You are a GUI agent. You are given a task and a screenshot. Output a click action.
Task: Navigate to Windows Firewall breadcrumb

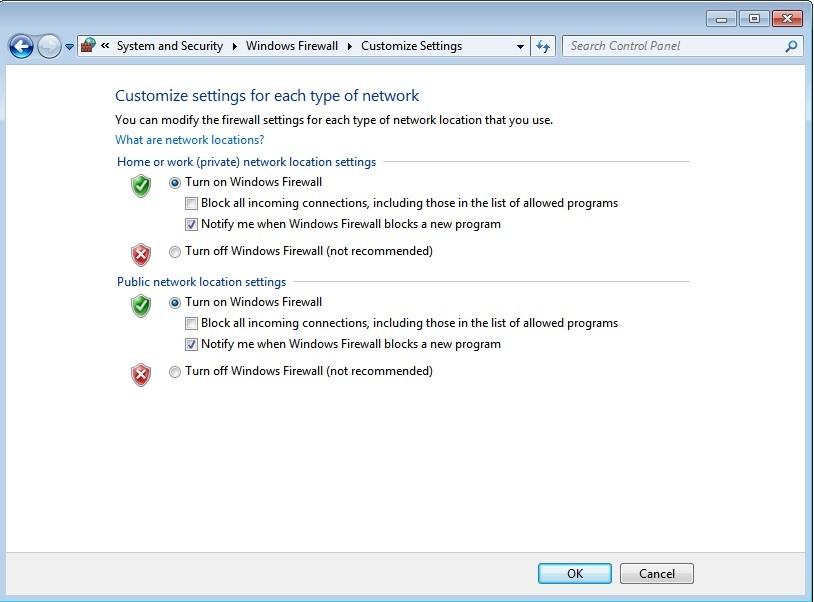click(x=292, y=46)
